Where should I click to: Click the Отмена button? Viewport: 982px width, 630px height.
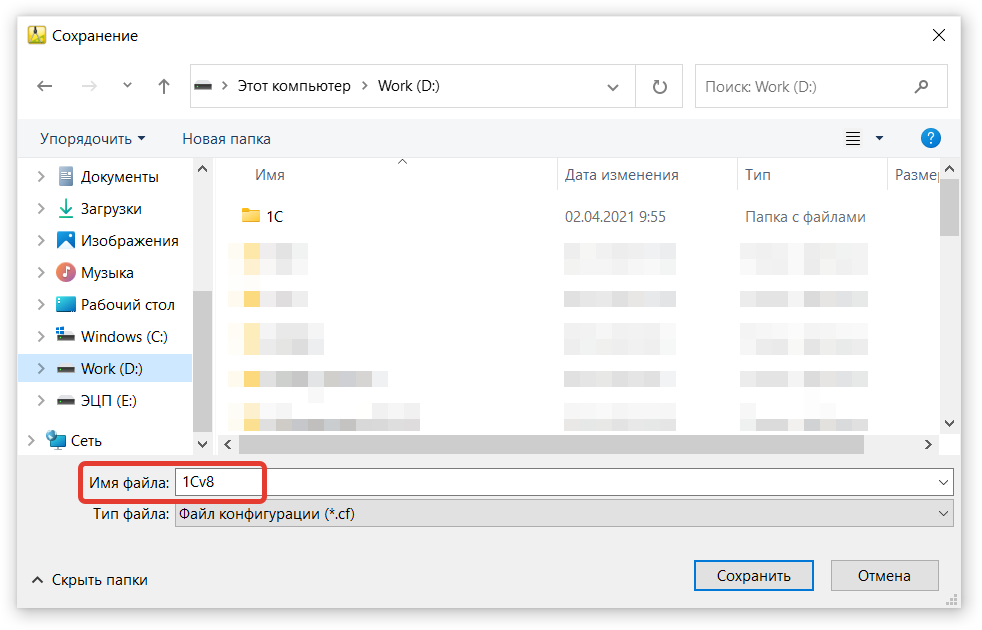point(884,575)
